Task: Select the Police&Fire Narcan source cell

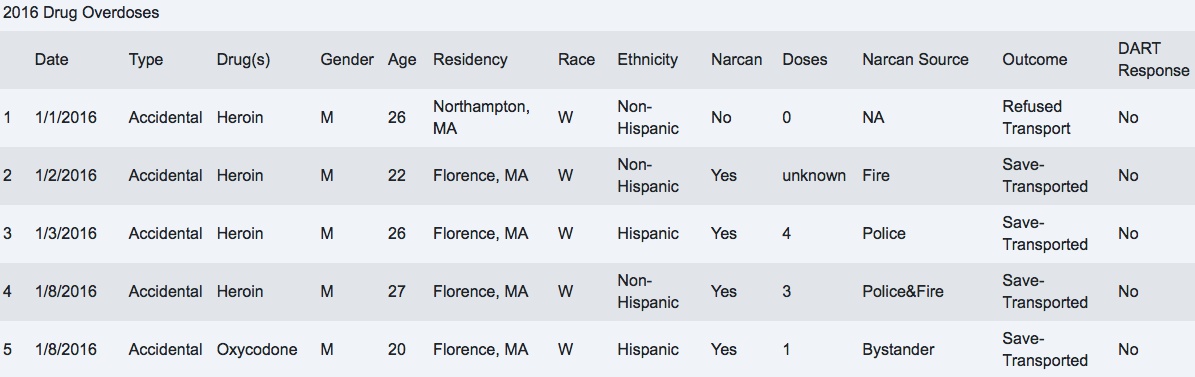Action: [902, 291]
